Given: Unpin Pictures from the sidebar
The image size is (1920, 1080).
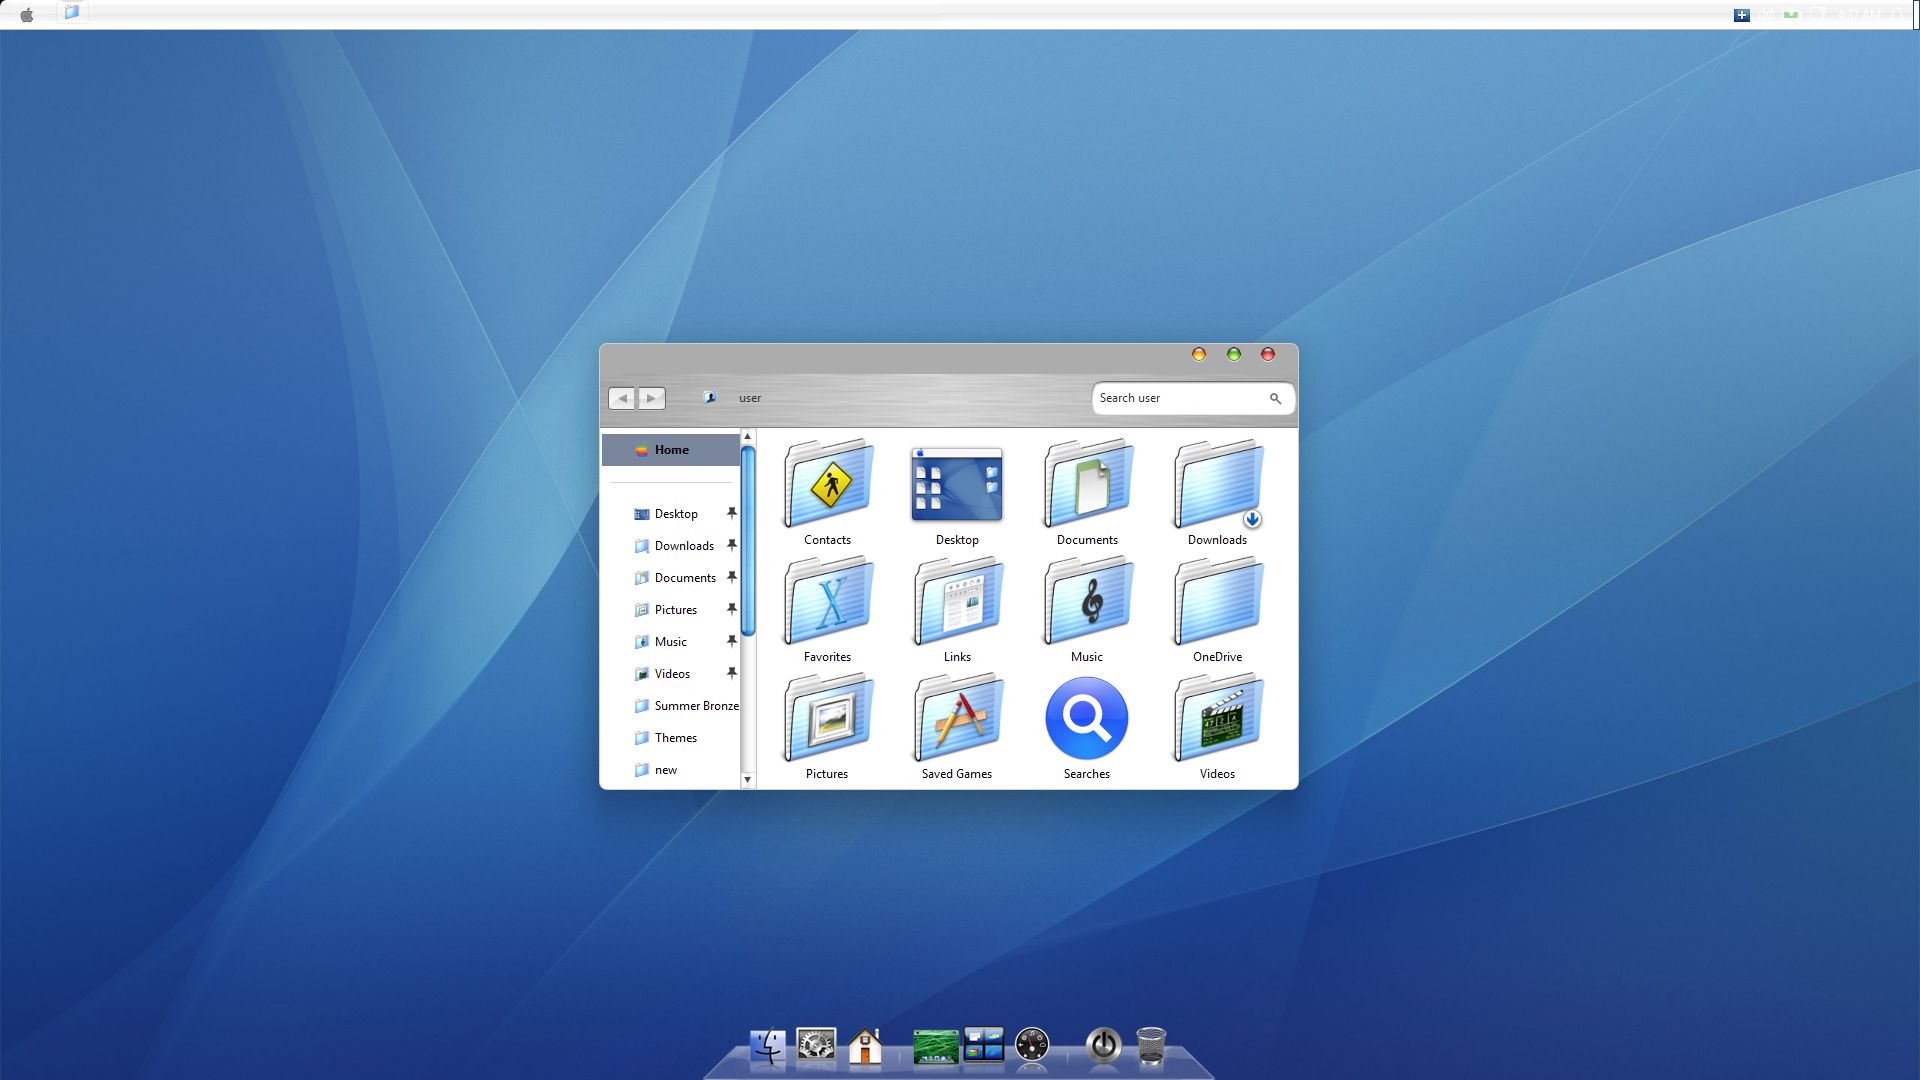Looking at the screenshot, I should click(733, 609).
